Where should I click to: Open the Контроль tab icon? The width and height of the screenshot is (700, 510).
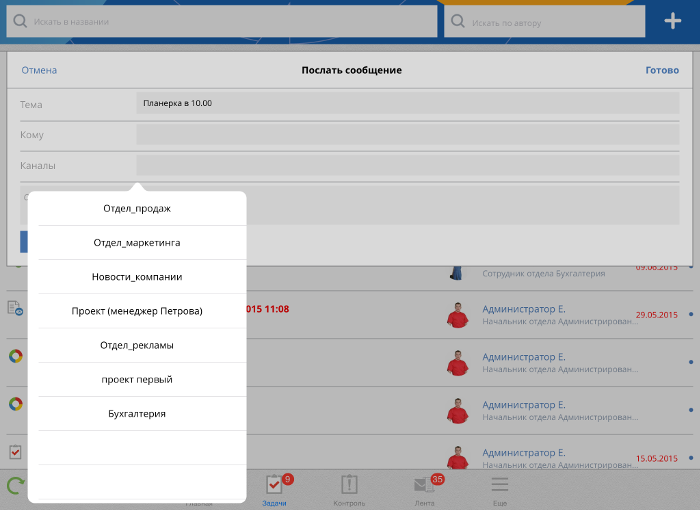(x=349, y=485)
